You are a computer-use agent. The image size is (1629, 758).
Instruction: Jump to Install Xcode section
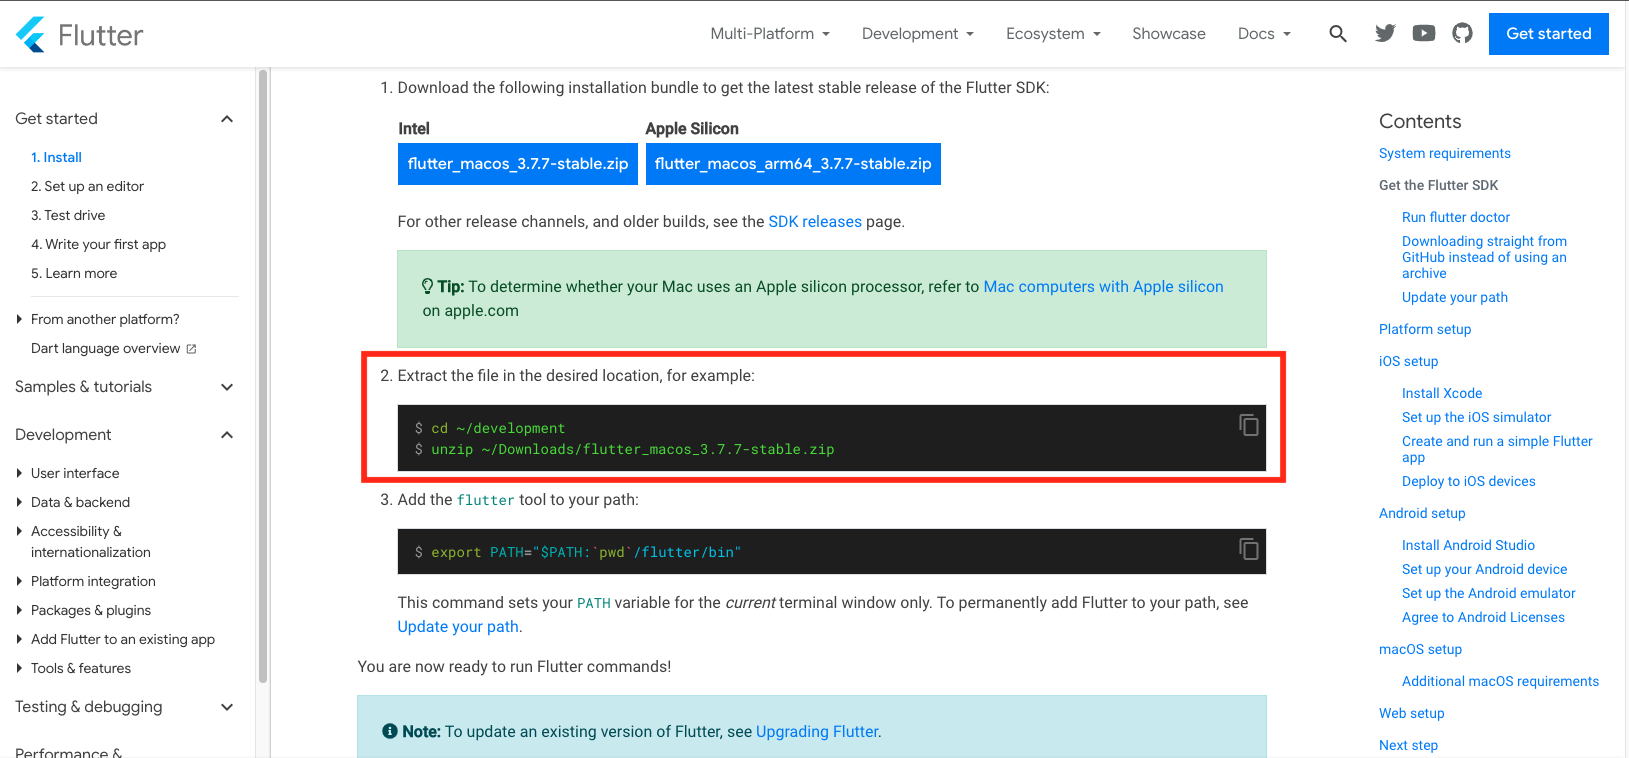pos(1442,393)
